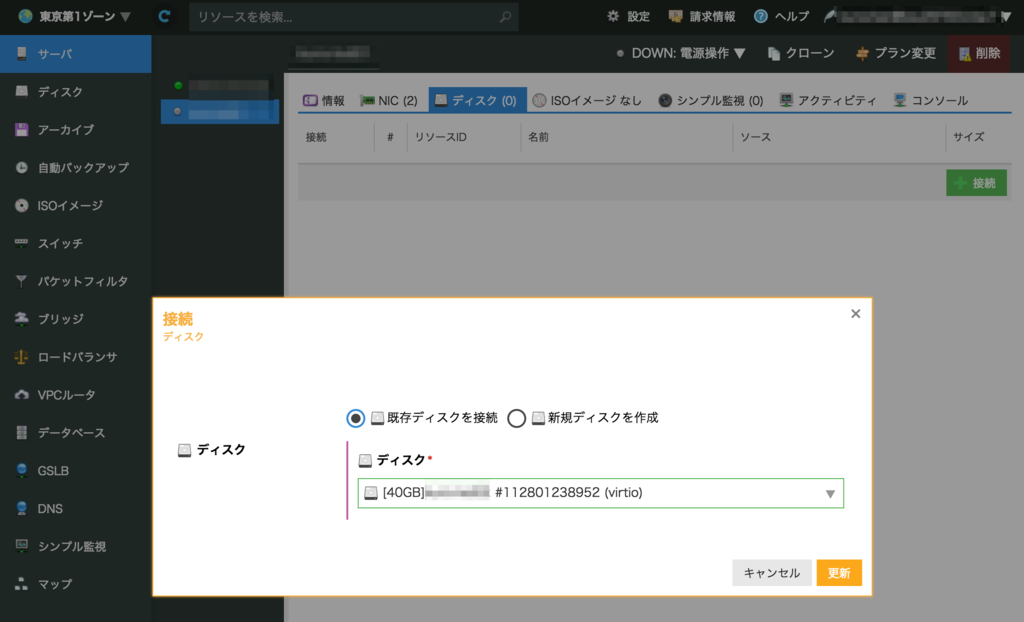Select the highlighted server with gray dot
This screenshot has height=622, width=1024.
(220, 112)
